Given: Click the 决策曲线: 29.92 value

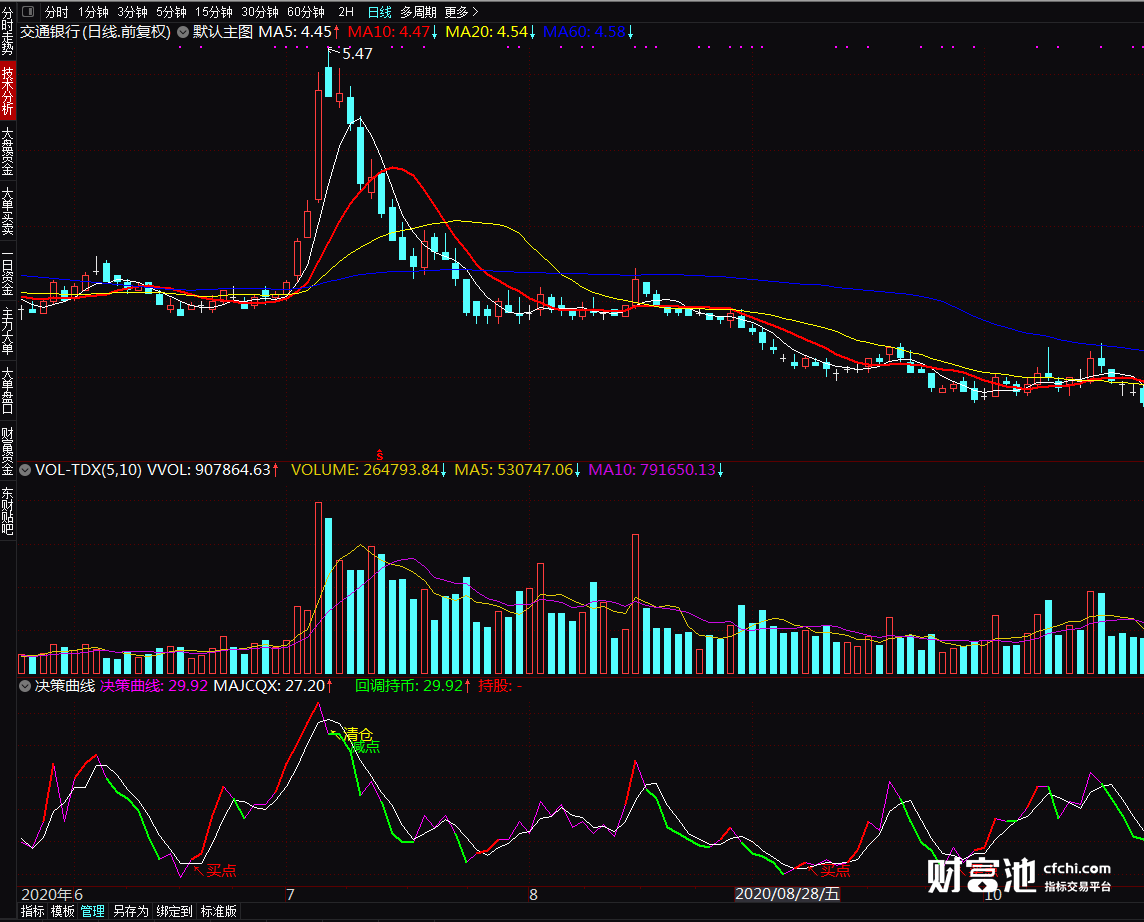Looking at the screenshot, I should [154, 686].
